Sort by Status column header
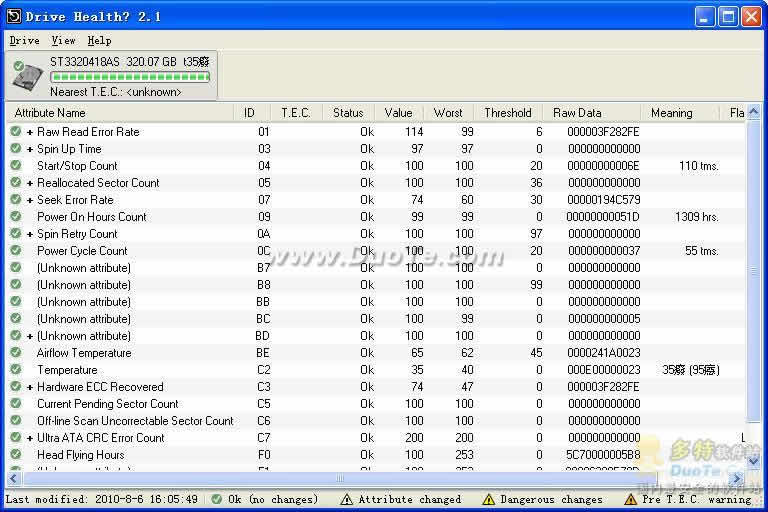The width and height of the screenshot is (768, 512). 348,113
